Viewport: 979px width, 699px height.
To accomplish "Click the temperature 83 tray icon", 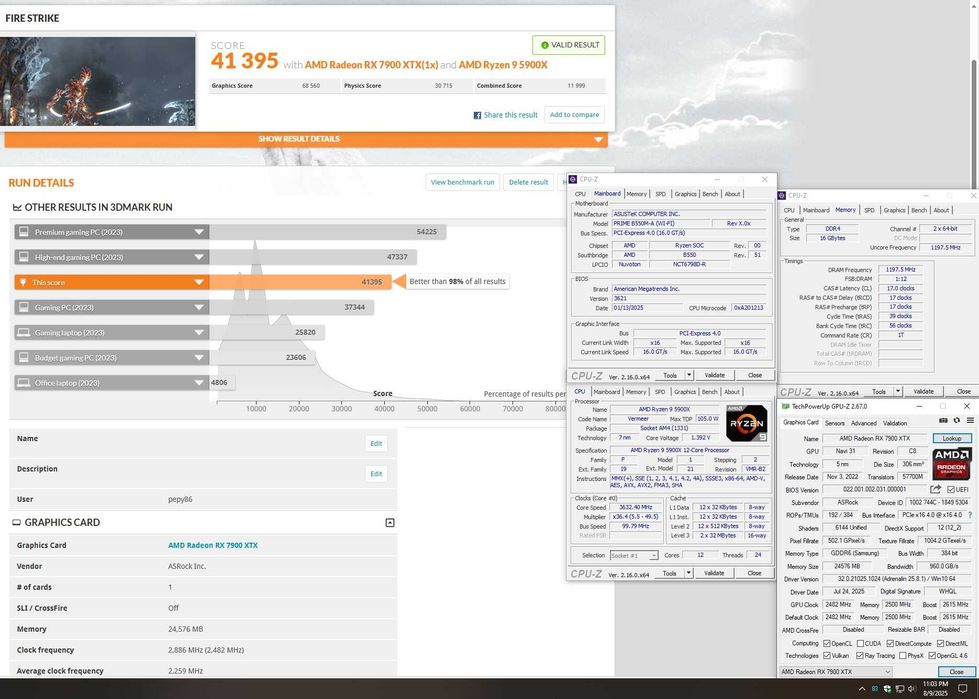I will pos(875,689).
